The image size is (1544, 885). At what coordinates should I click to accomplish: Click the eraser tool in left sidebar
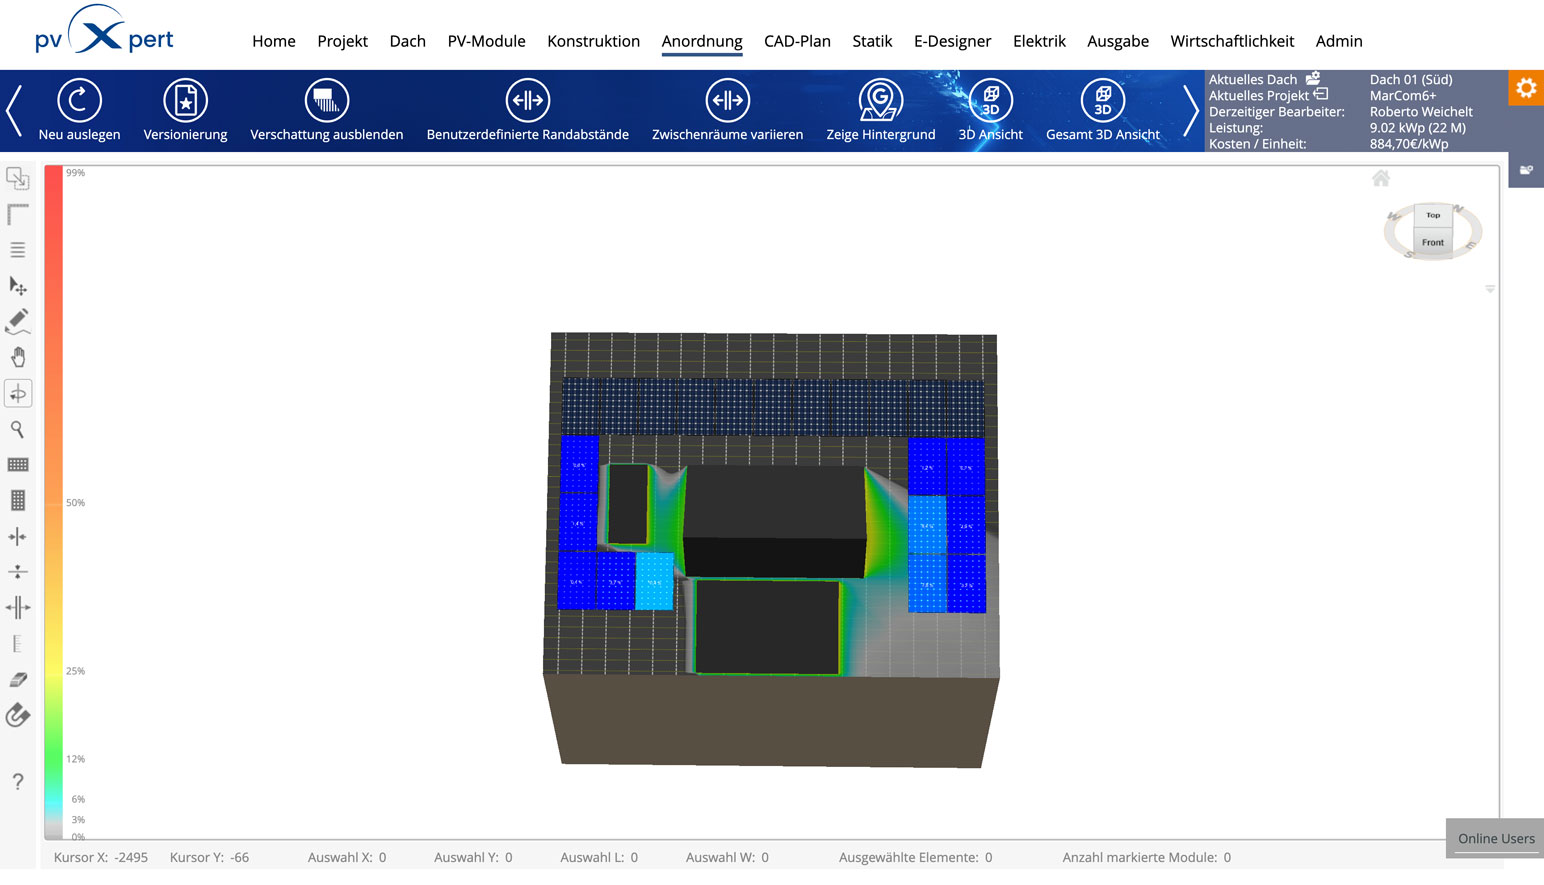18,680
